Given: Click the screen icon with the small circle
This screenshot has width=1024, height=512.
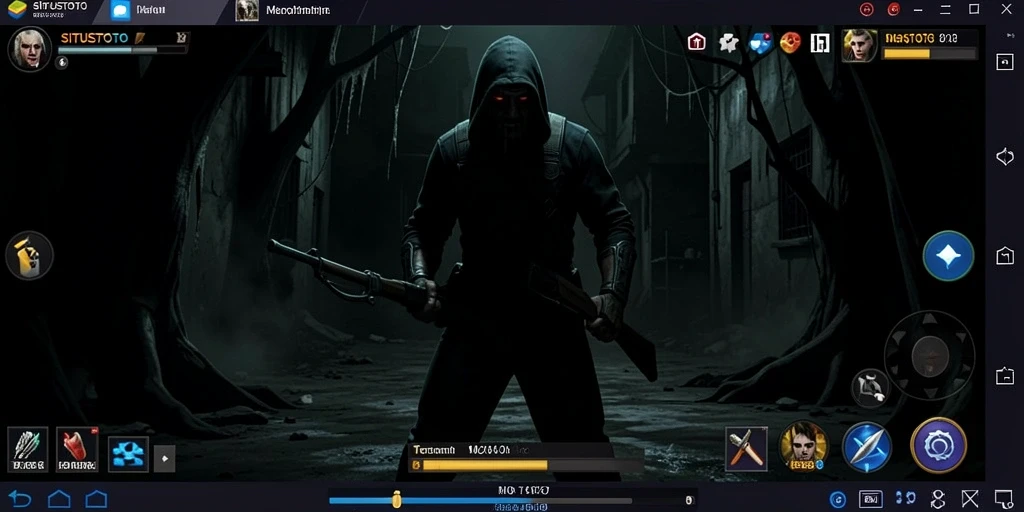Looking at the screenshot, I should point(1003,500).
